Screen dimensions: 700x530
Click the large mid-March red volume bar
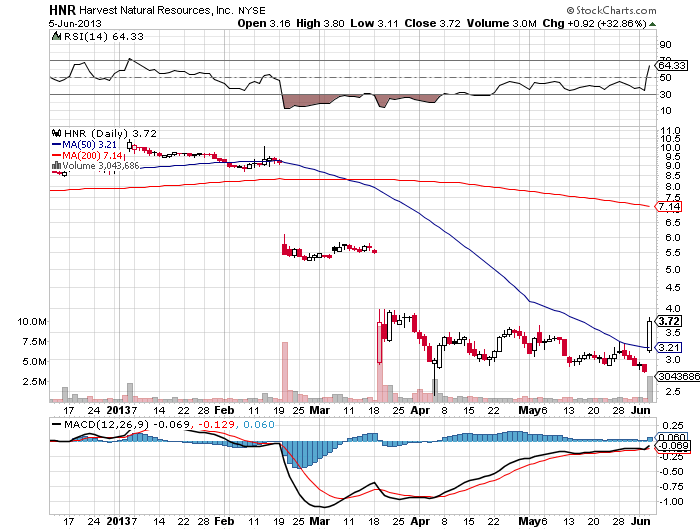click(x=380, y=362)
